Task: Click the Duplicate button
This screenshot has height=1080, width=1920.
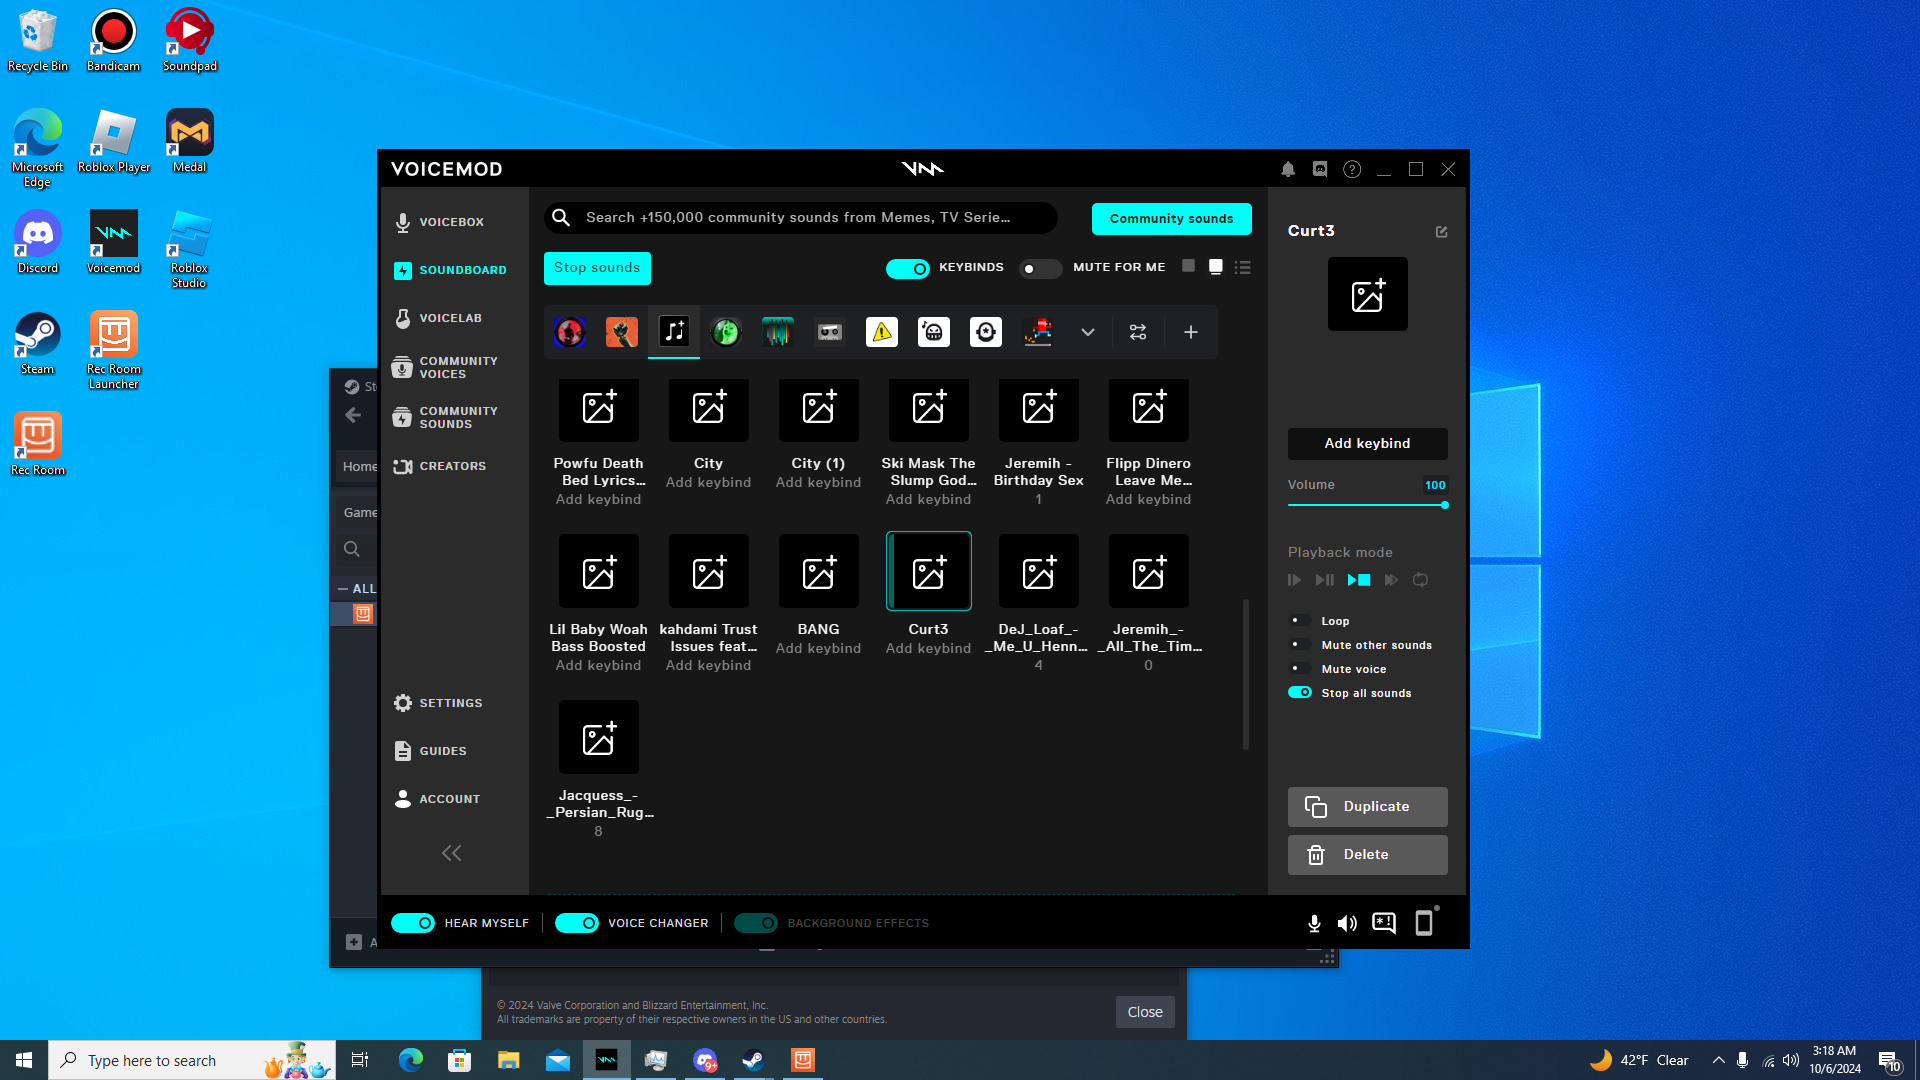Action: tap(1367, 807)
